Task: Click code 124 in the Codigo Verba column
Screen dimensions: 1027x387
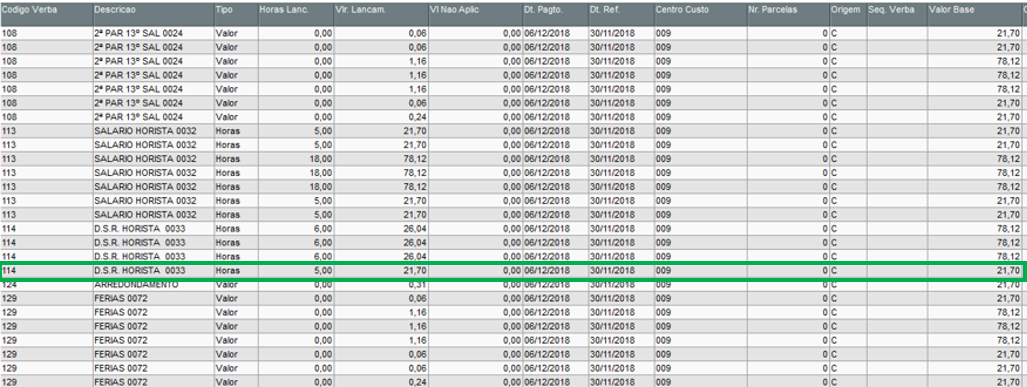Action: 9,284
